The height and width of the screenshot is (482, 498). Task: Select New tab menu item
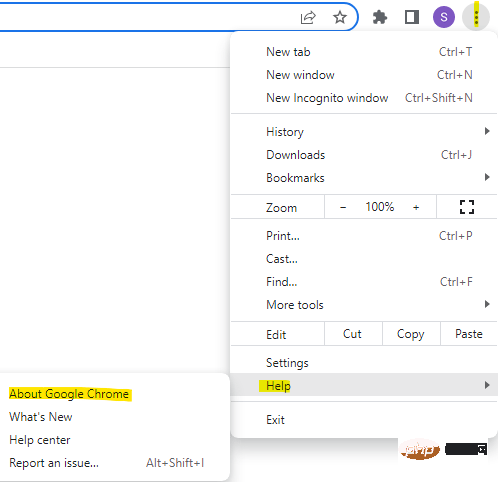coord(364,52)
